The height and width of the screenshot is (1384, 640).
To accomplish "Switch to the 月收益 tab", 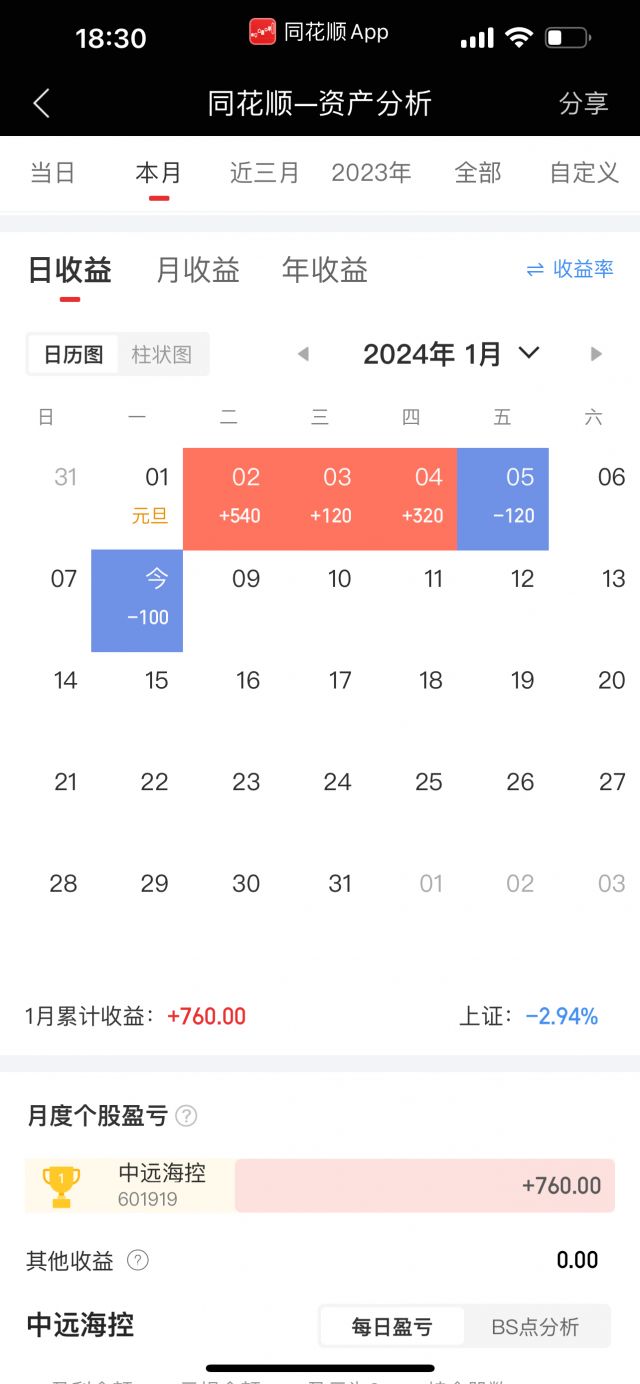I will pyautogui.click(x=196, y=269).
